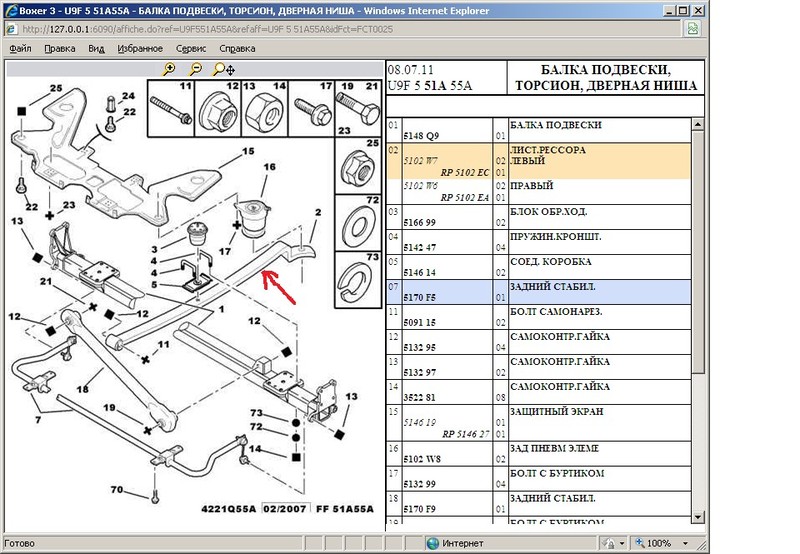This screenshot has width=800, height=554.
Task: Open the Файл menu
Action: (x=22, y=48)
